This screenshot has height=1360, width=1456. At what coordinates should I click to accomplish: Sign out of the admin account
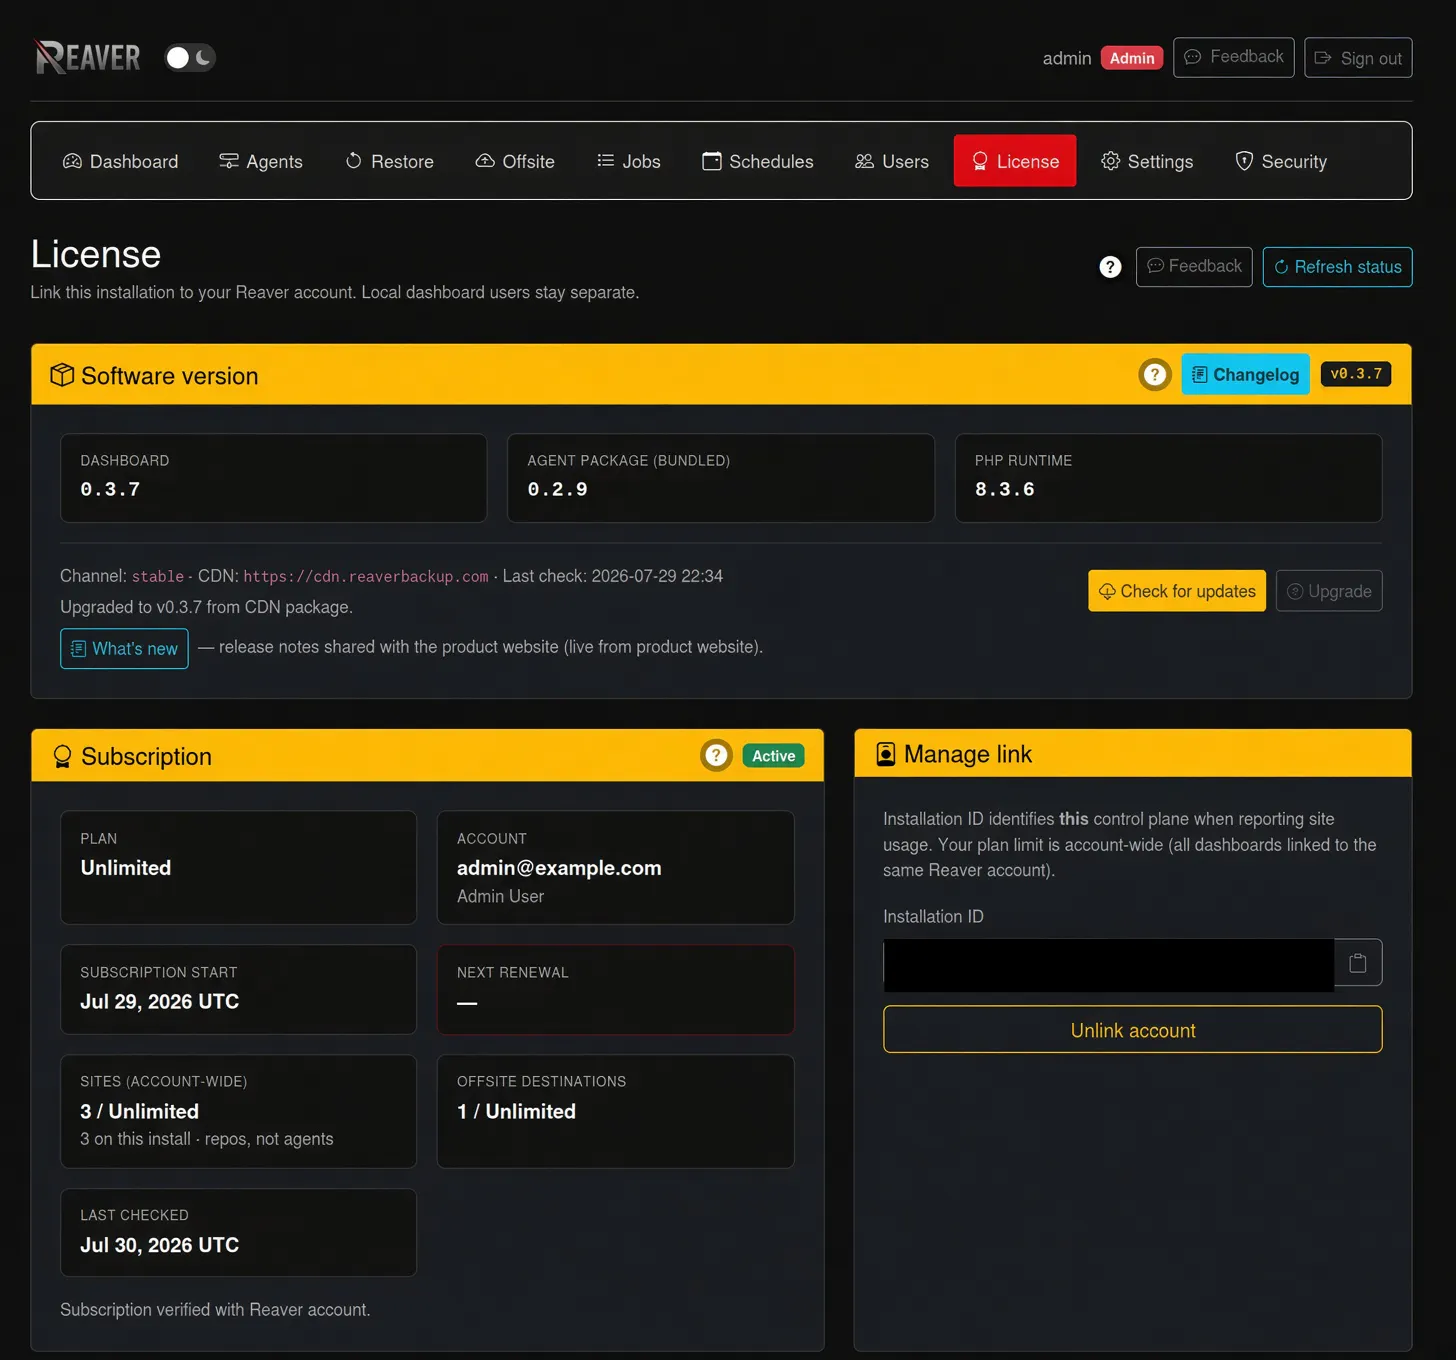[1358, 58]
